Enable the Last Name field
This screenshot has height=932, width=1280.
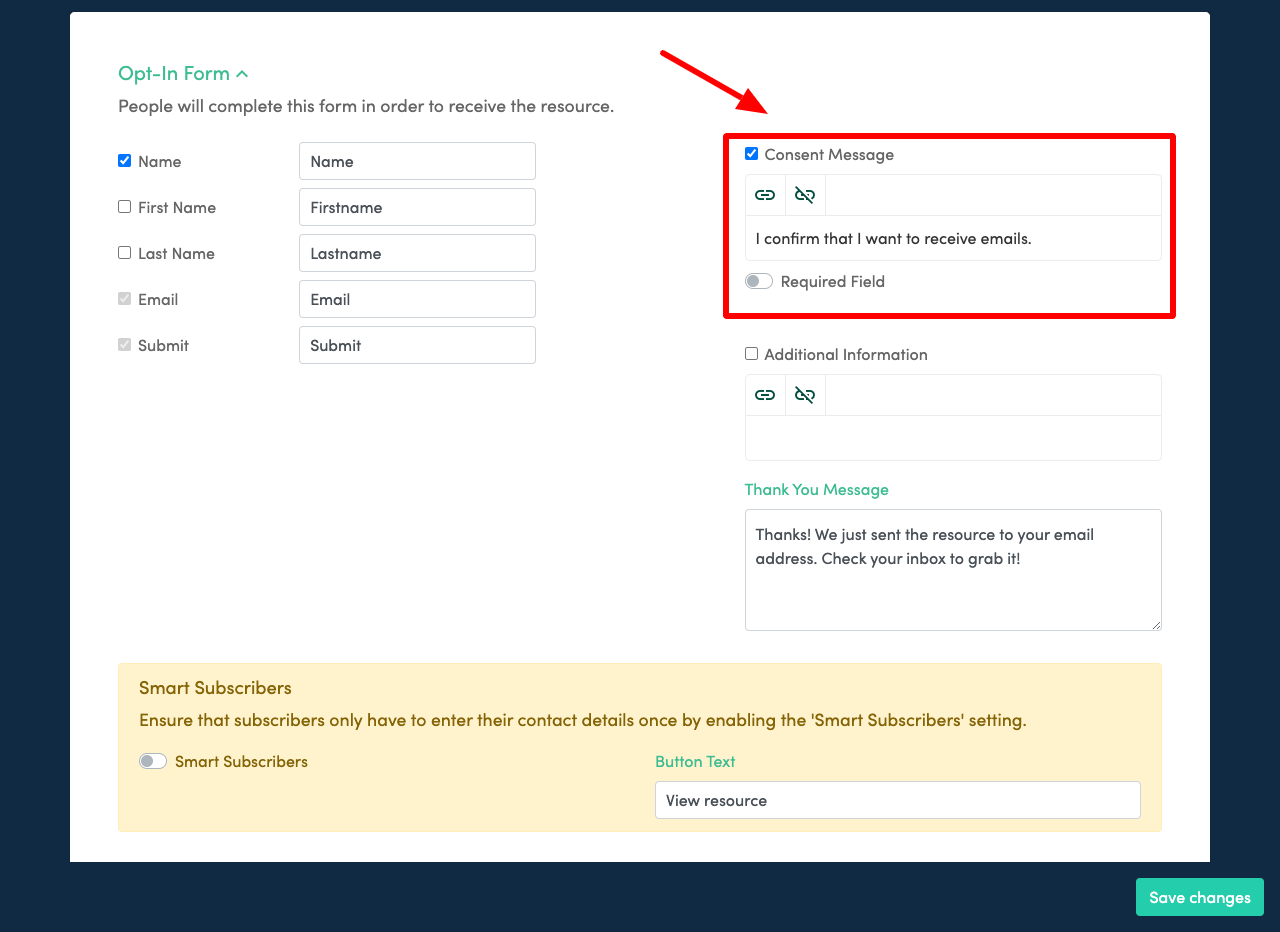click(x=124, y=252)
